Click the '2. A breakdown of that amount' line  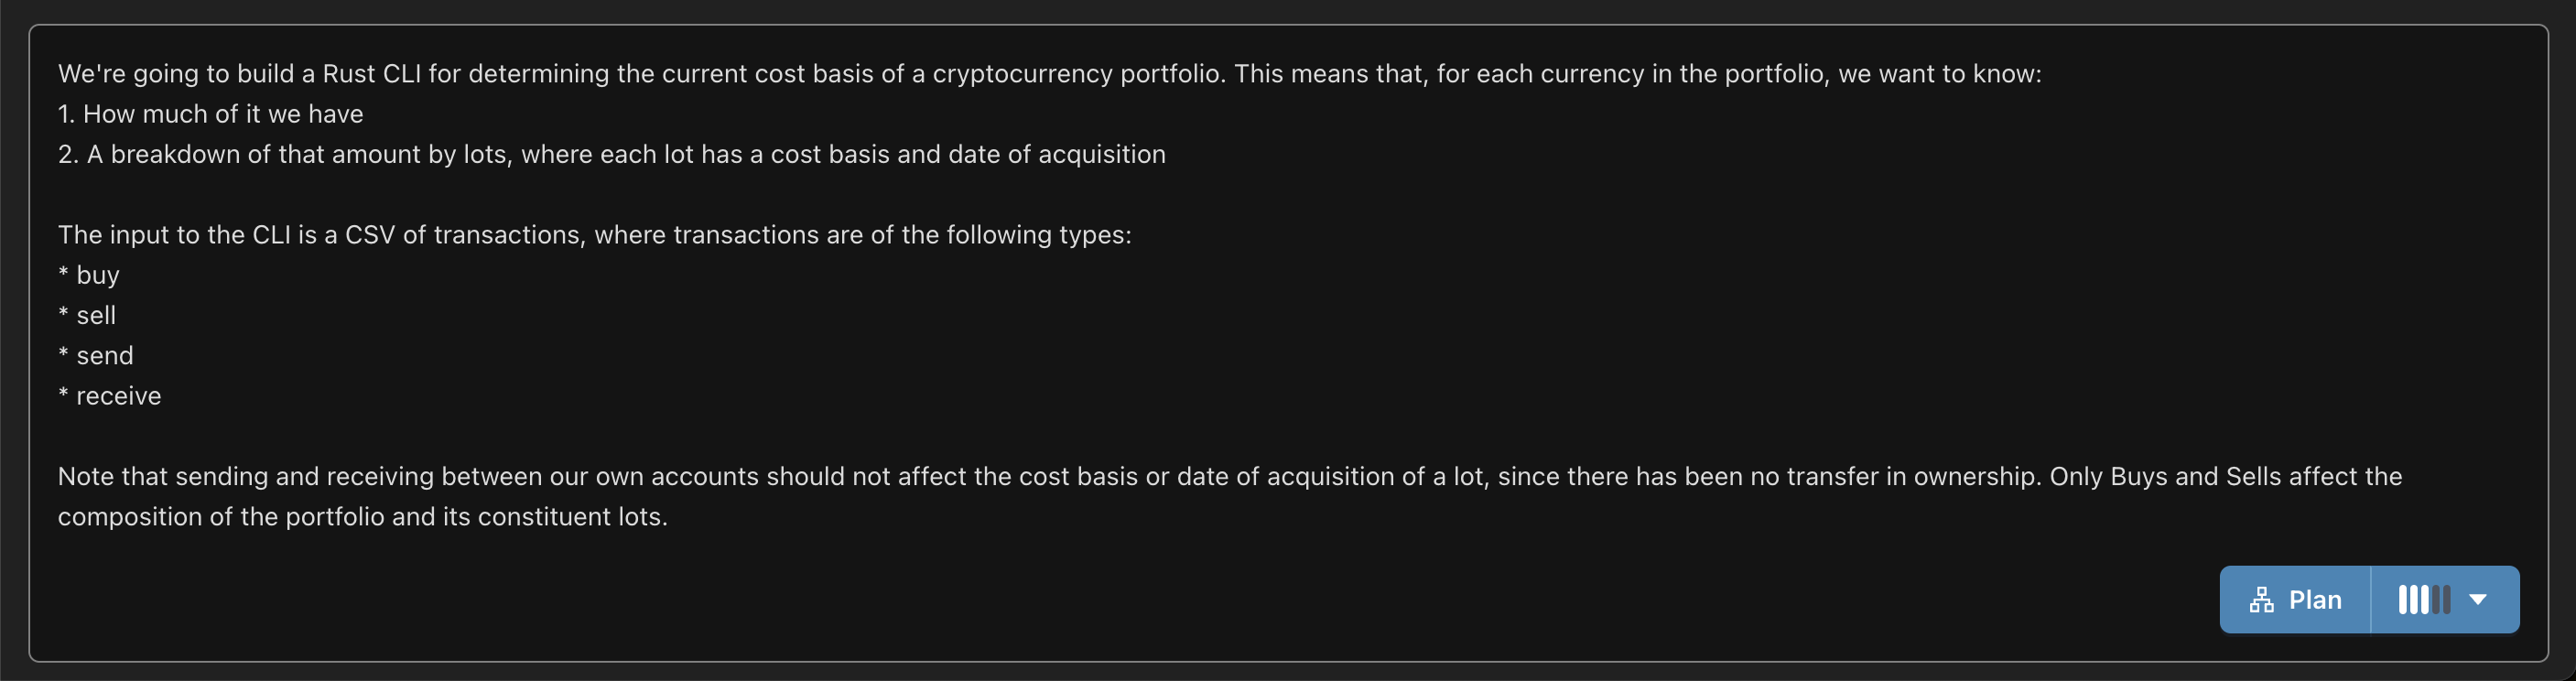pyautogui.click(x=612, y=154)
